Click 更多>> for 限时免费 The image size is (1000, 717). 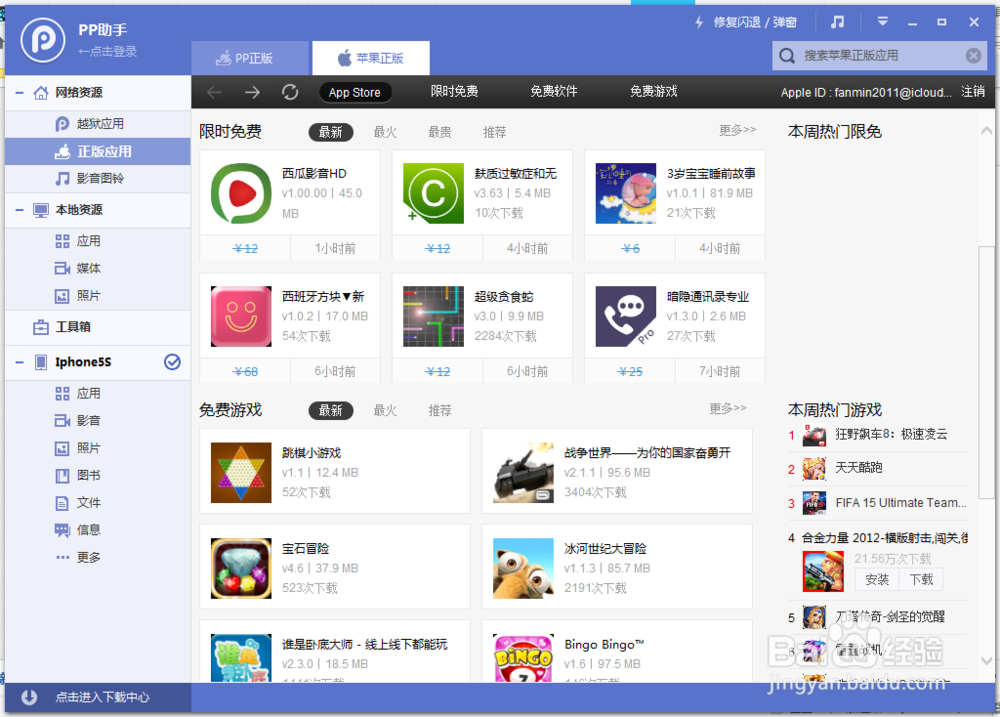(x=737, y=130)
